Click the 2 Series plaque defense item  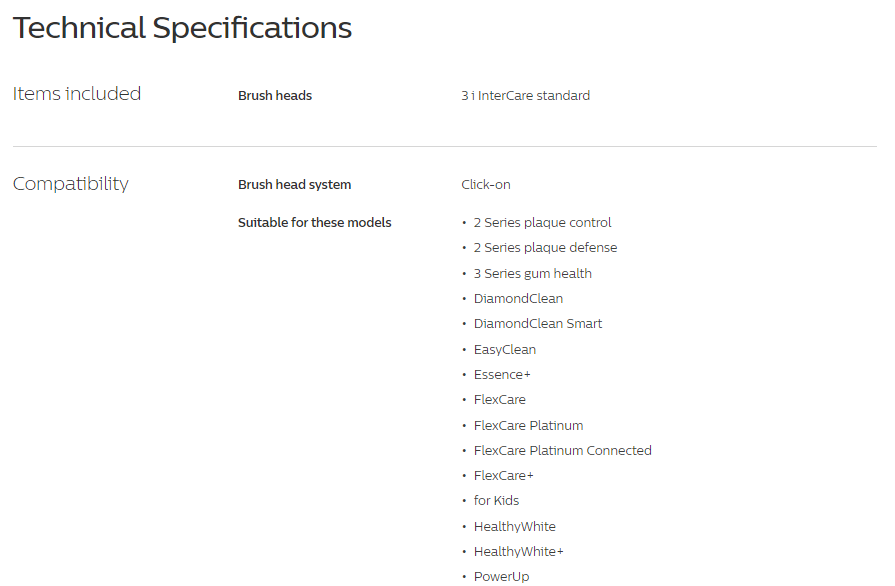click(x=546, y=248)
